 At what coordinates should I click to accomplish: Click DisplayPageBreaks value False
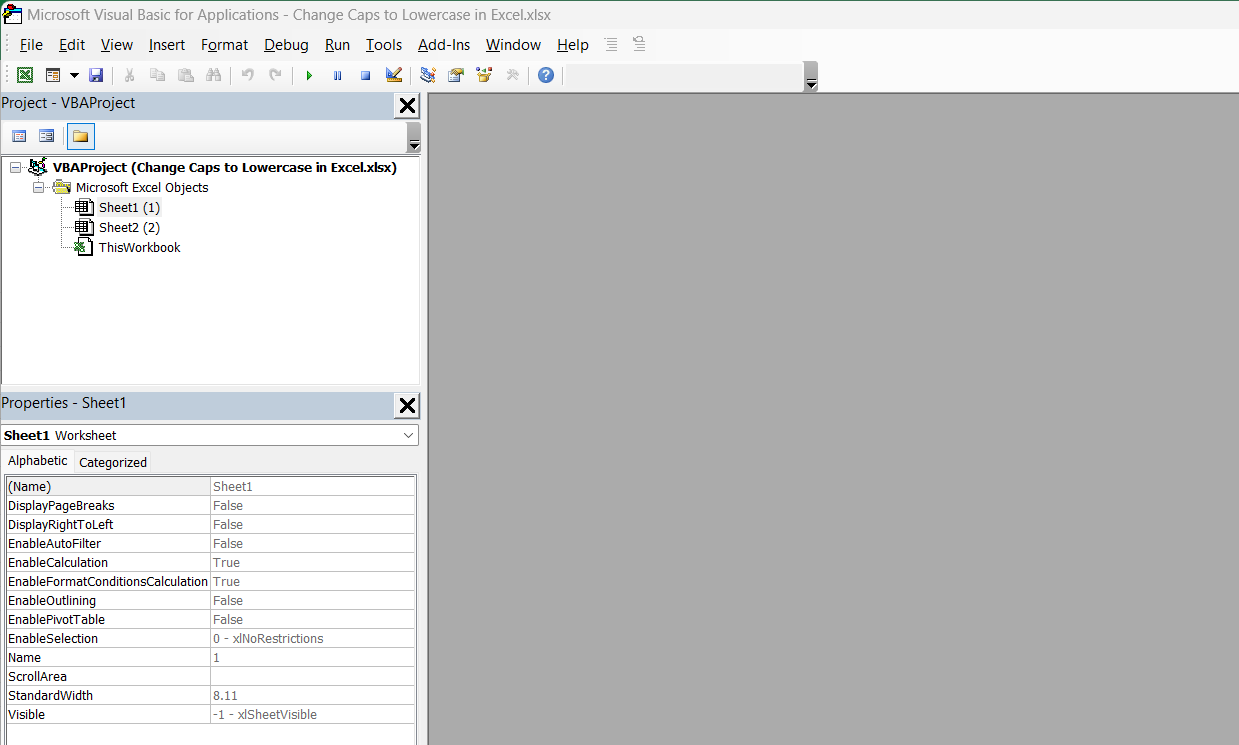(312, 505)
